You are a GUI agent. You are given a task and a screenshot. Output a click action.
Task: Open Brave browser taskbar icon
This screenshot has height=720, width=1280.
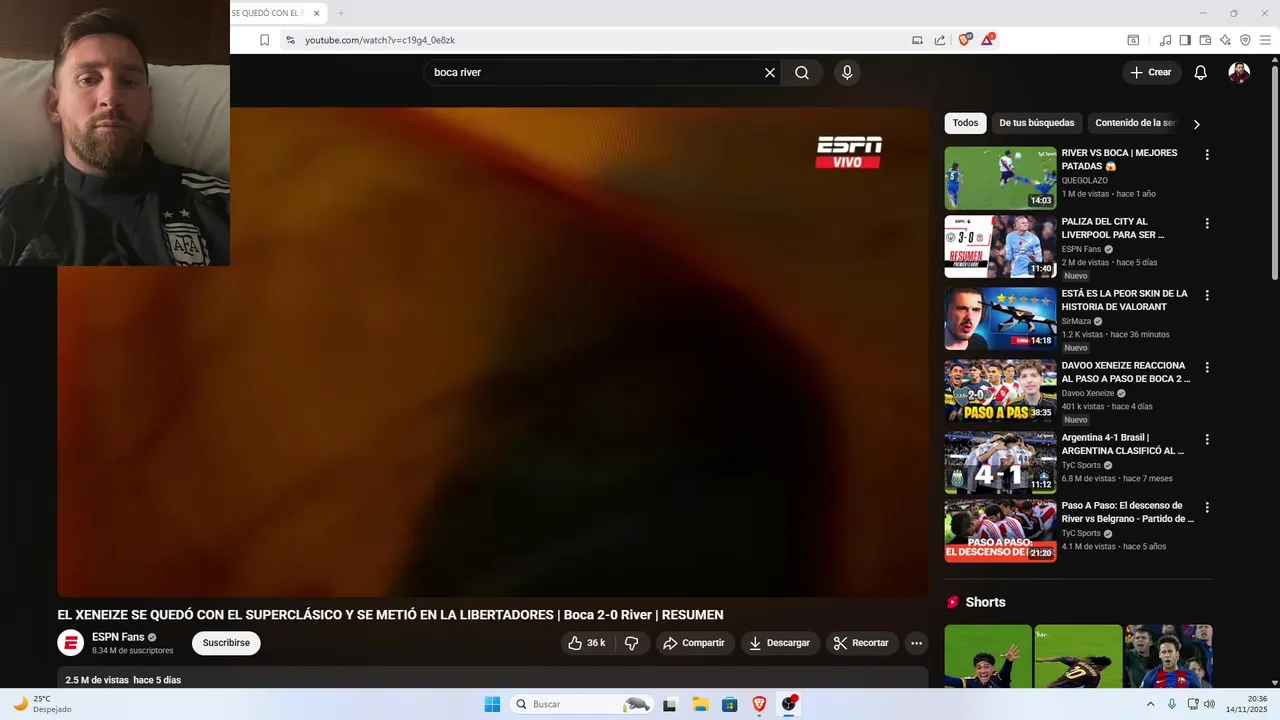click(759, 704)
